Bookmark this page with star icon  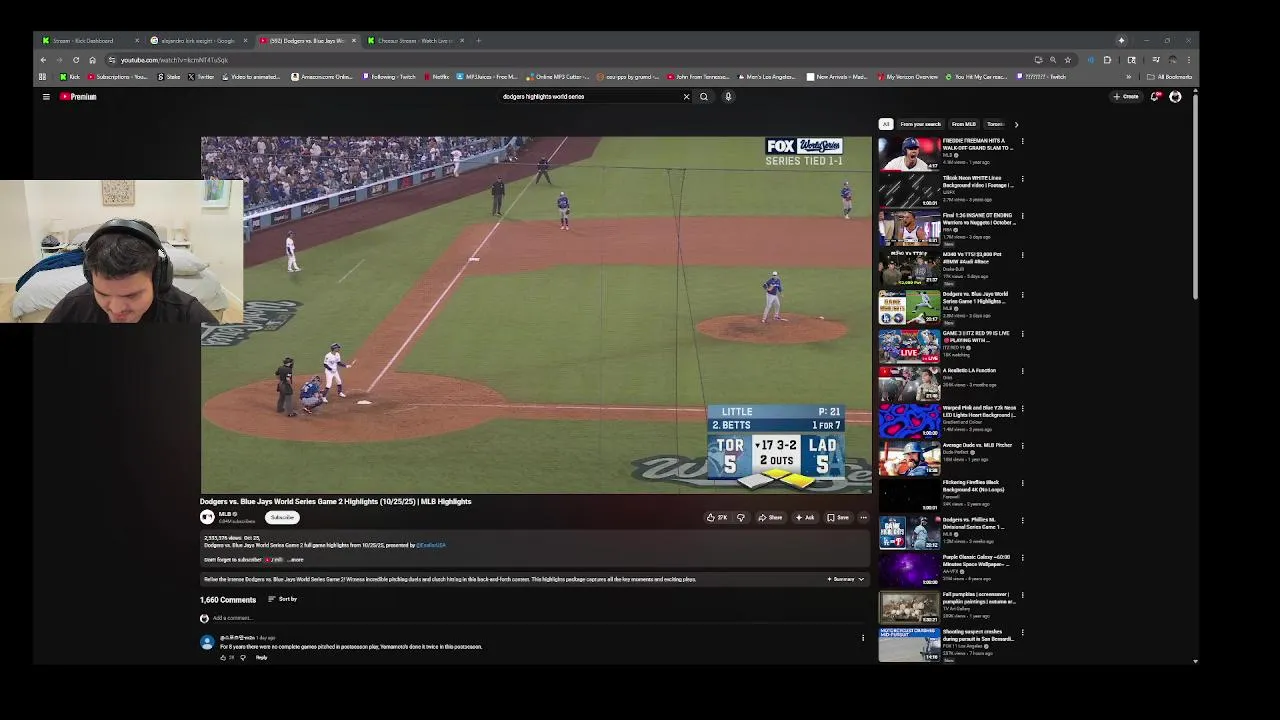[x=1067, y=60]
